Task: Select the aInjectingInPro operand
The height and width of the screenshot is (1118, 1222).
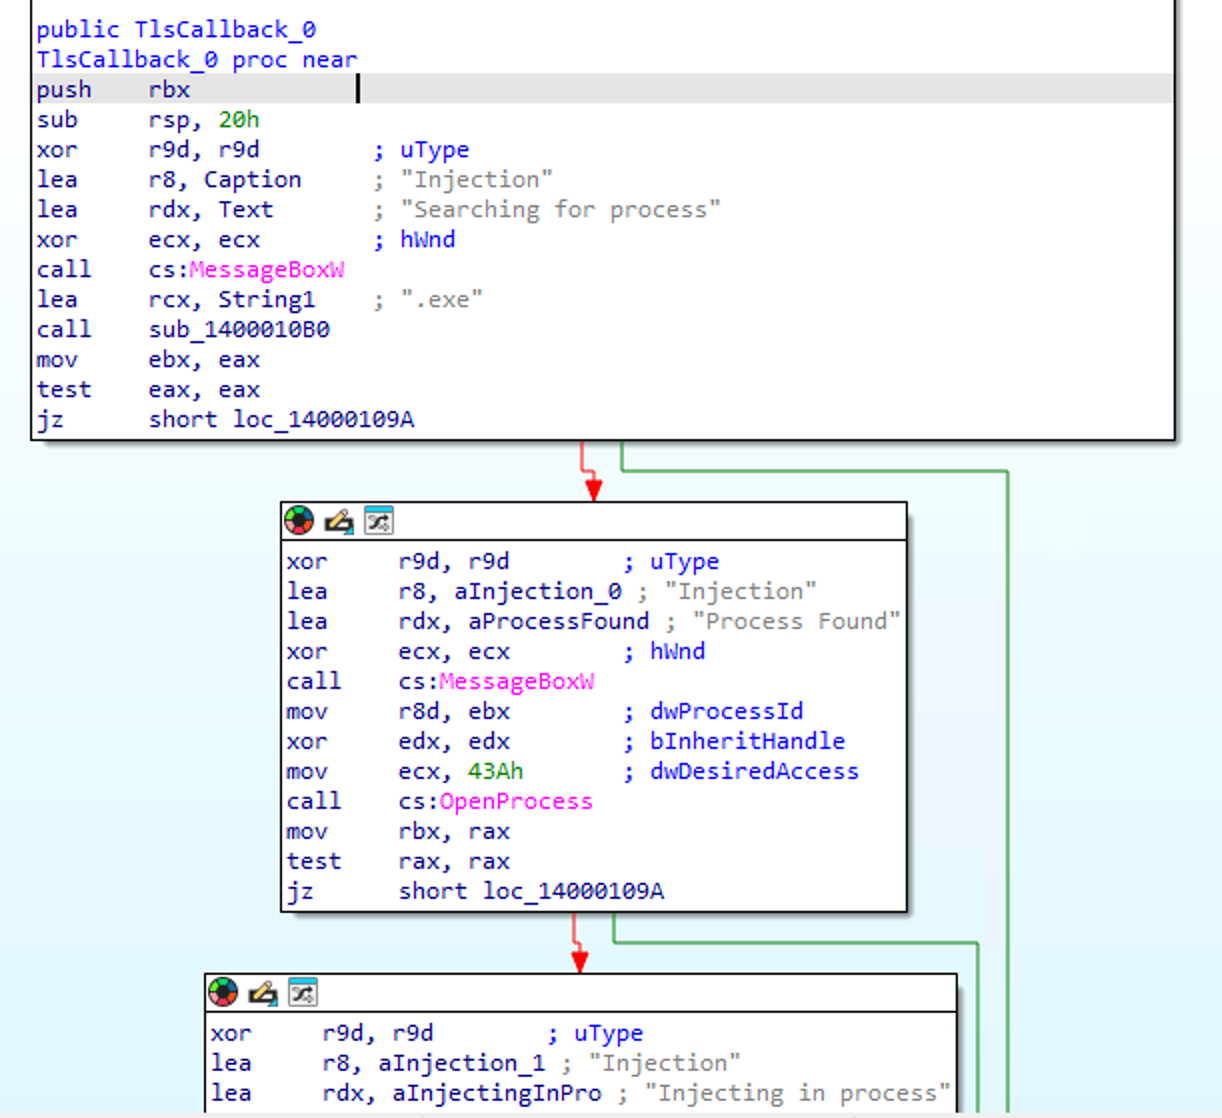Action: coord(496,1093)
